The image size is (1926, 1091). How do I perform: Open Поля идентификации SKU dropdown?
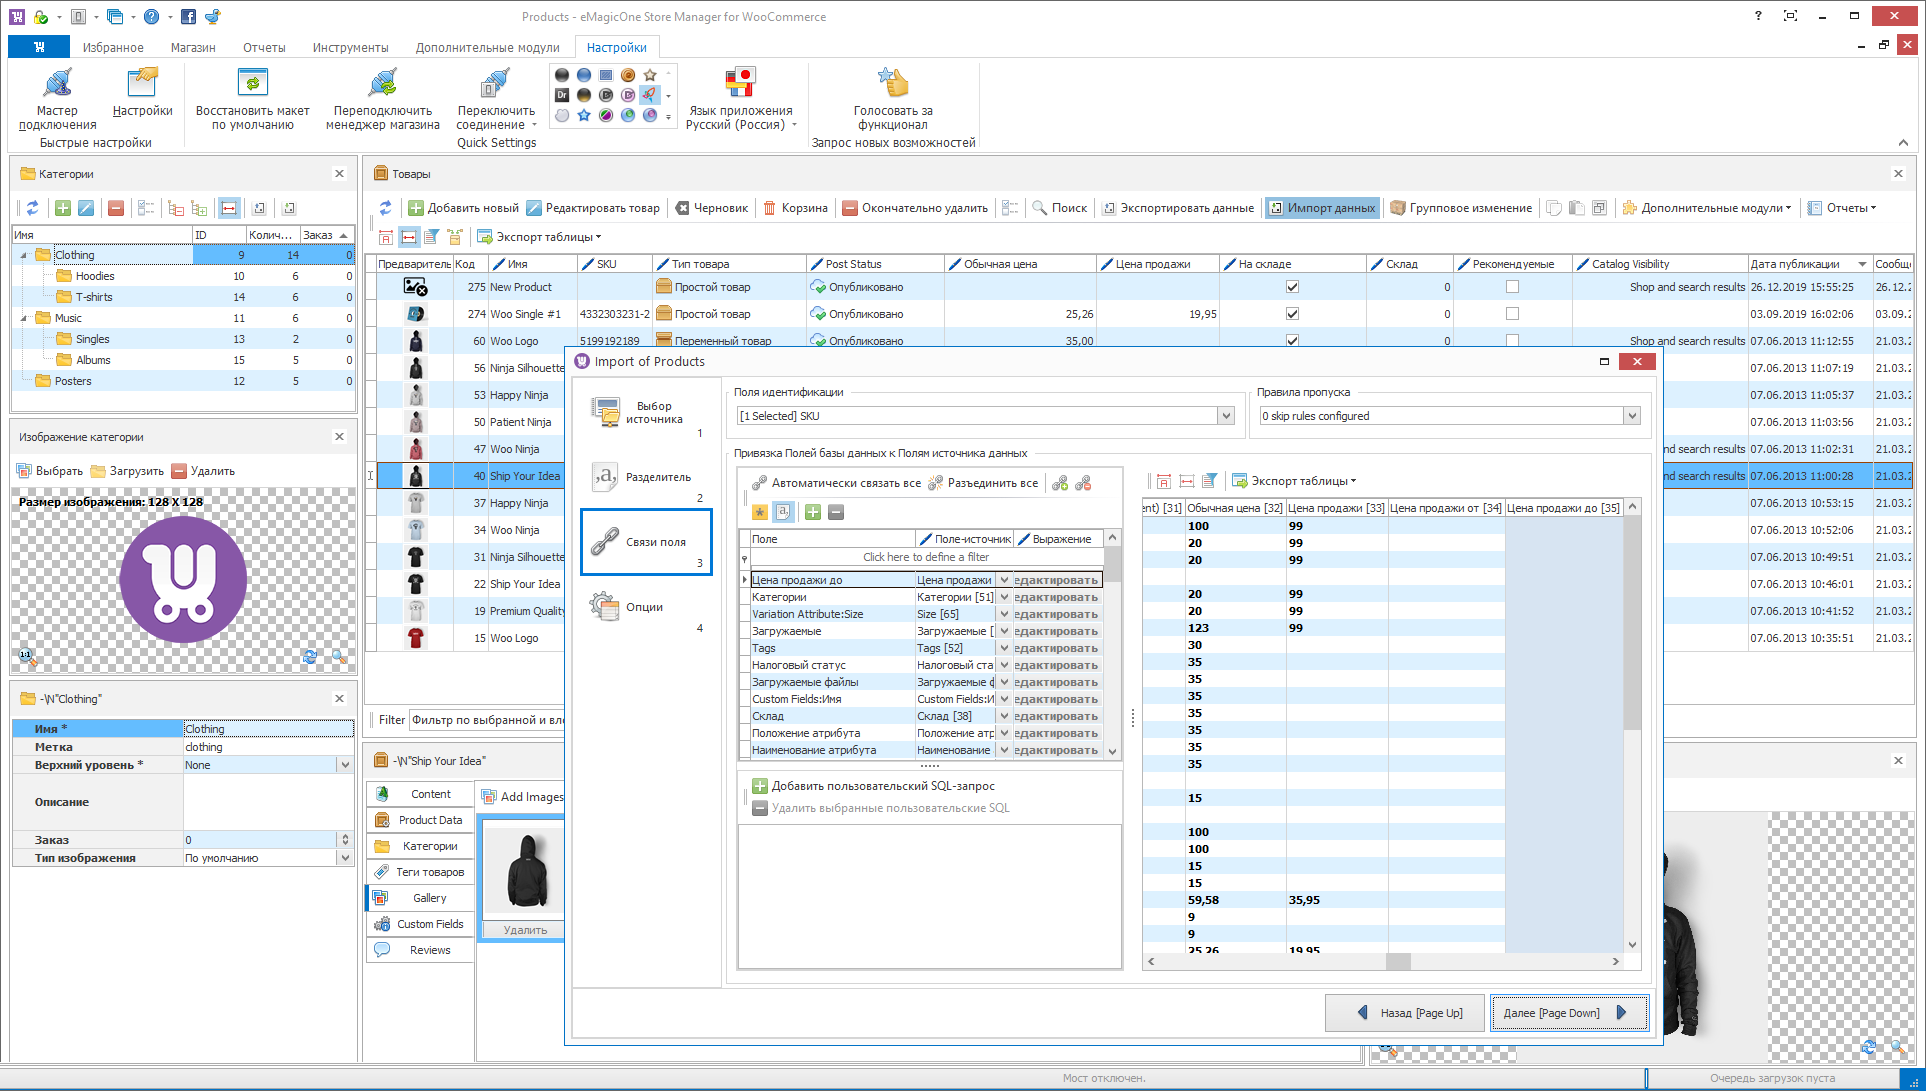(1226, 416)
